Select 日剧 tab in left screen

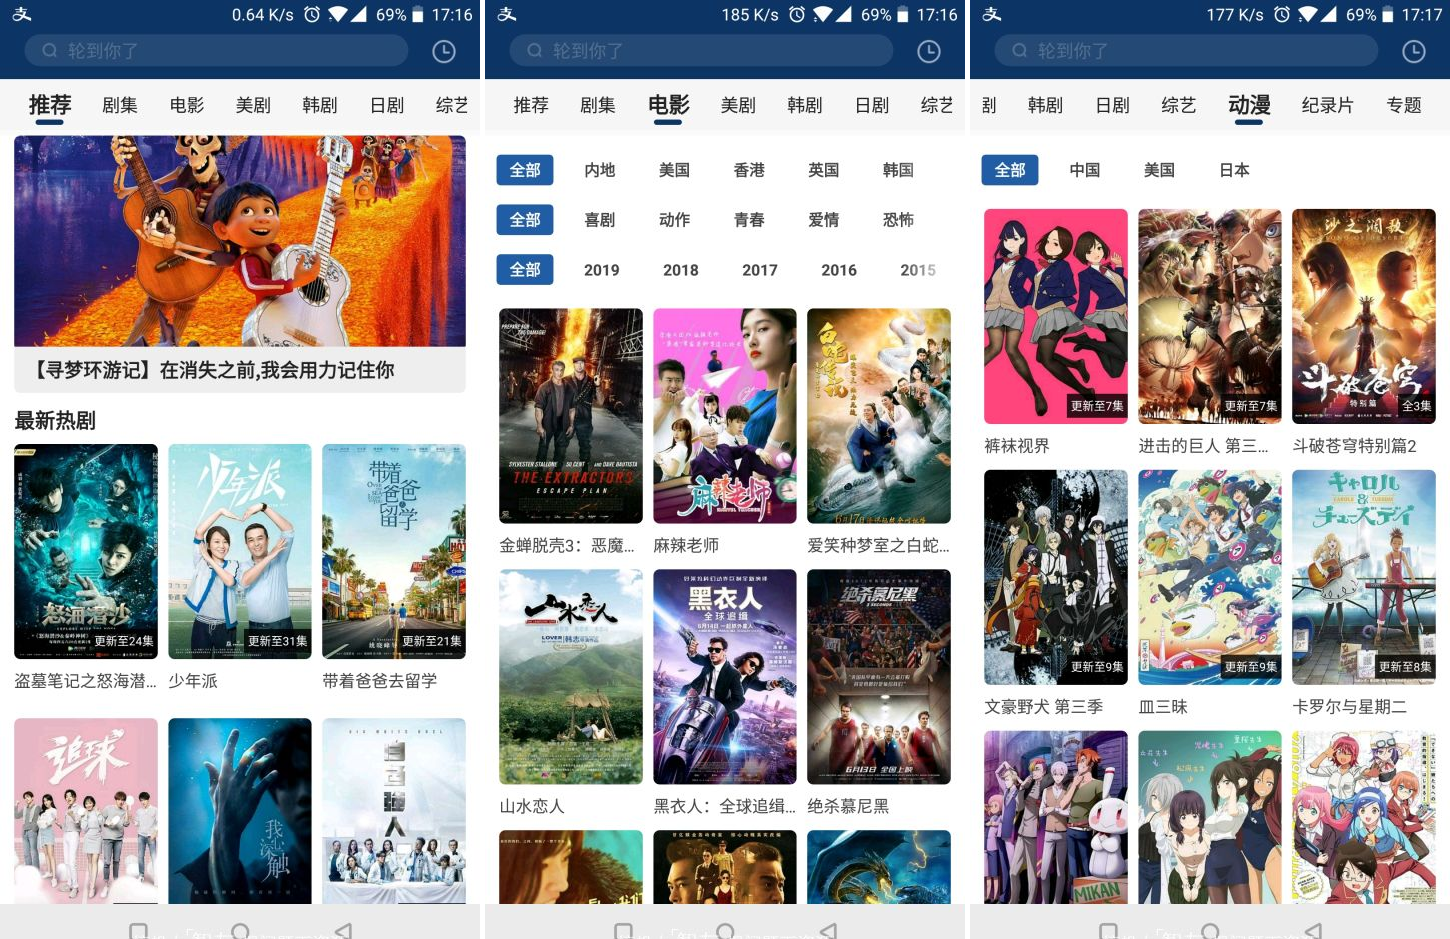387,105
